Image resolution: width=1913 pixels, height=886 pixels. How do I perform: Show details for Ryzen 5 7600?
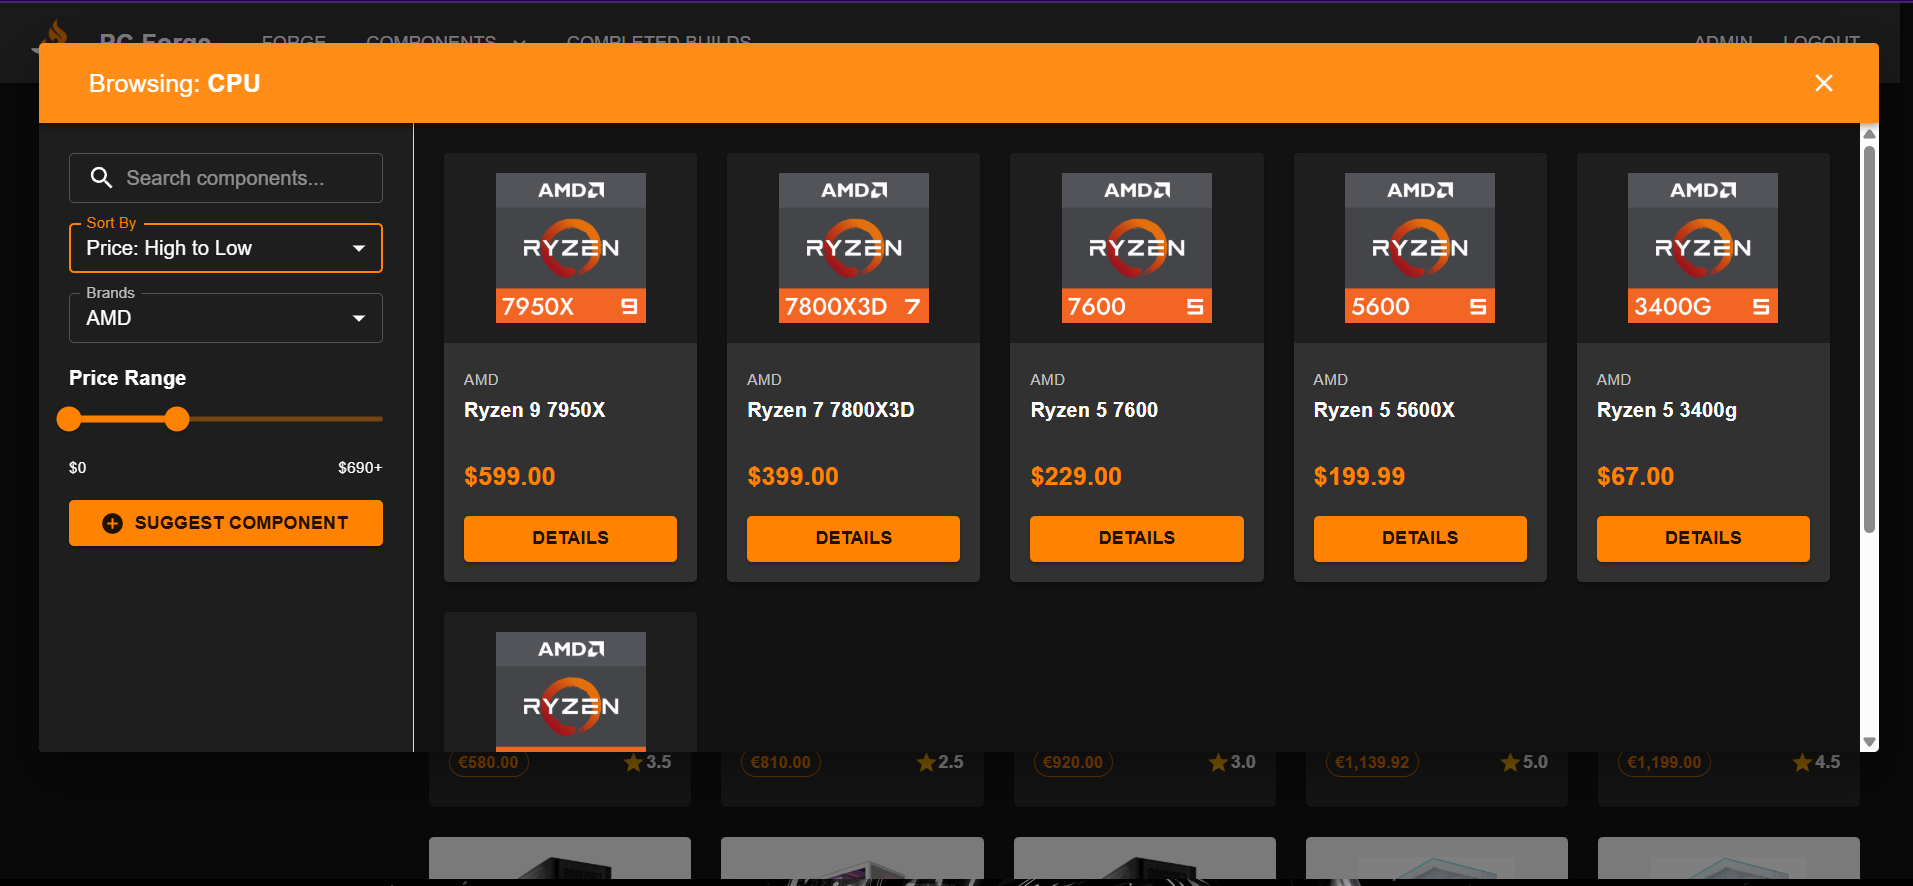coord(1136,538)
